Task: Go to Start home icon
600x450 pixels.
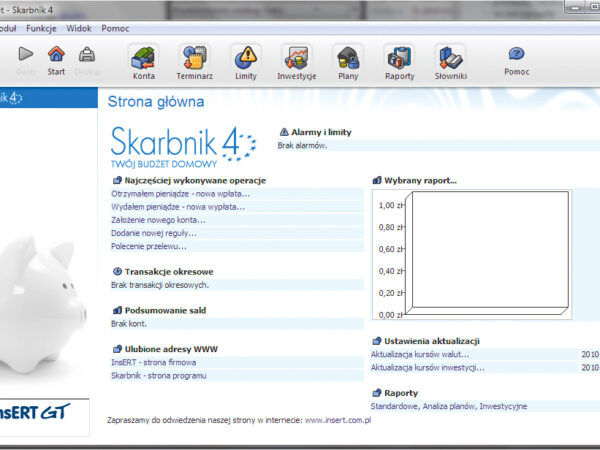Action: (56, 58)
